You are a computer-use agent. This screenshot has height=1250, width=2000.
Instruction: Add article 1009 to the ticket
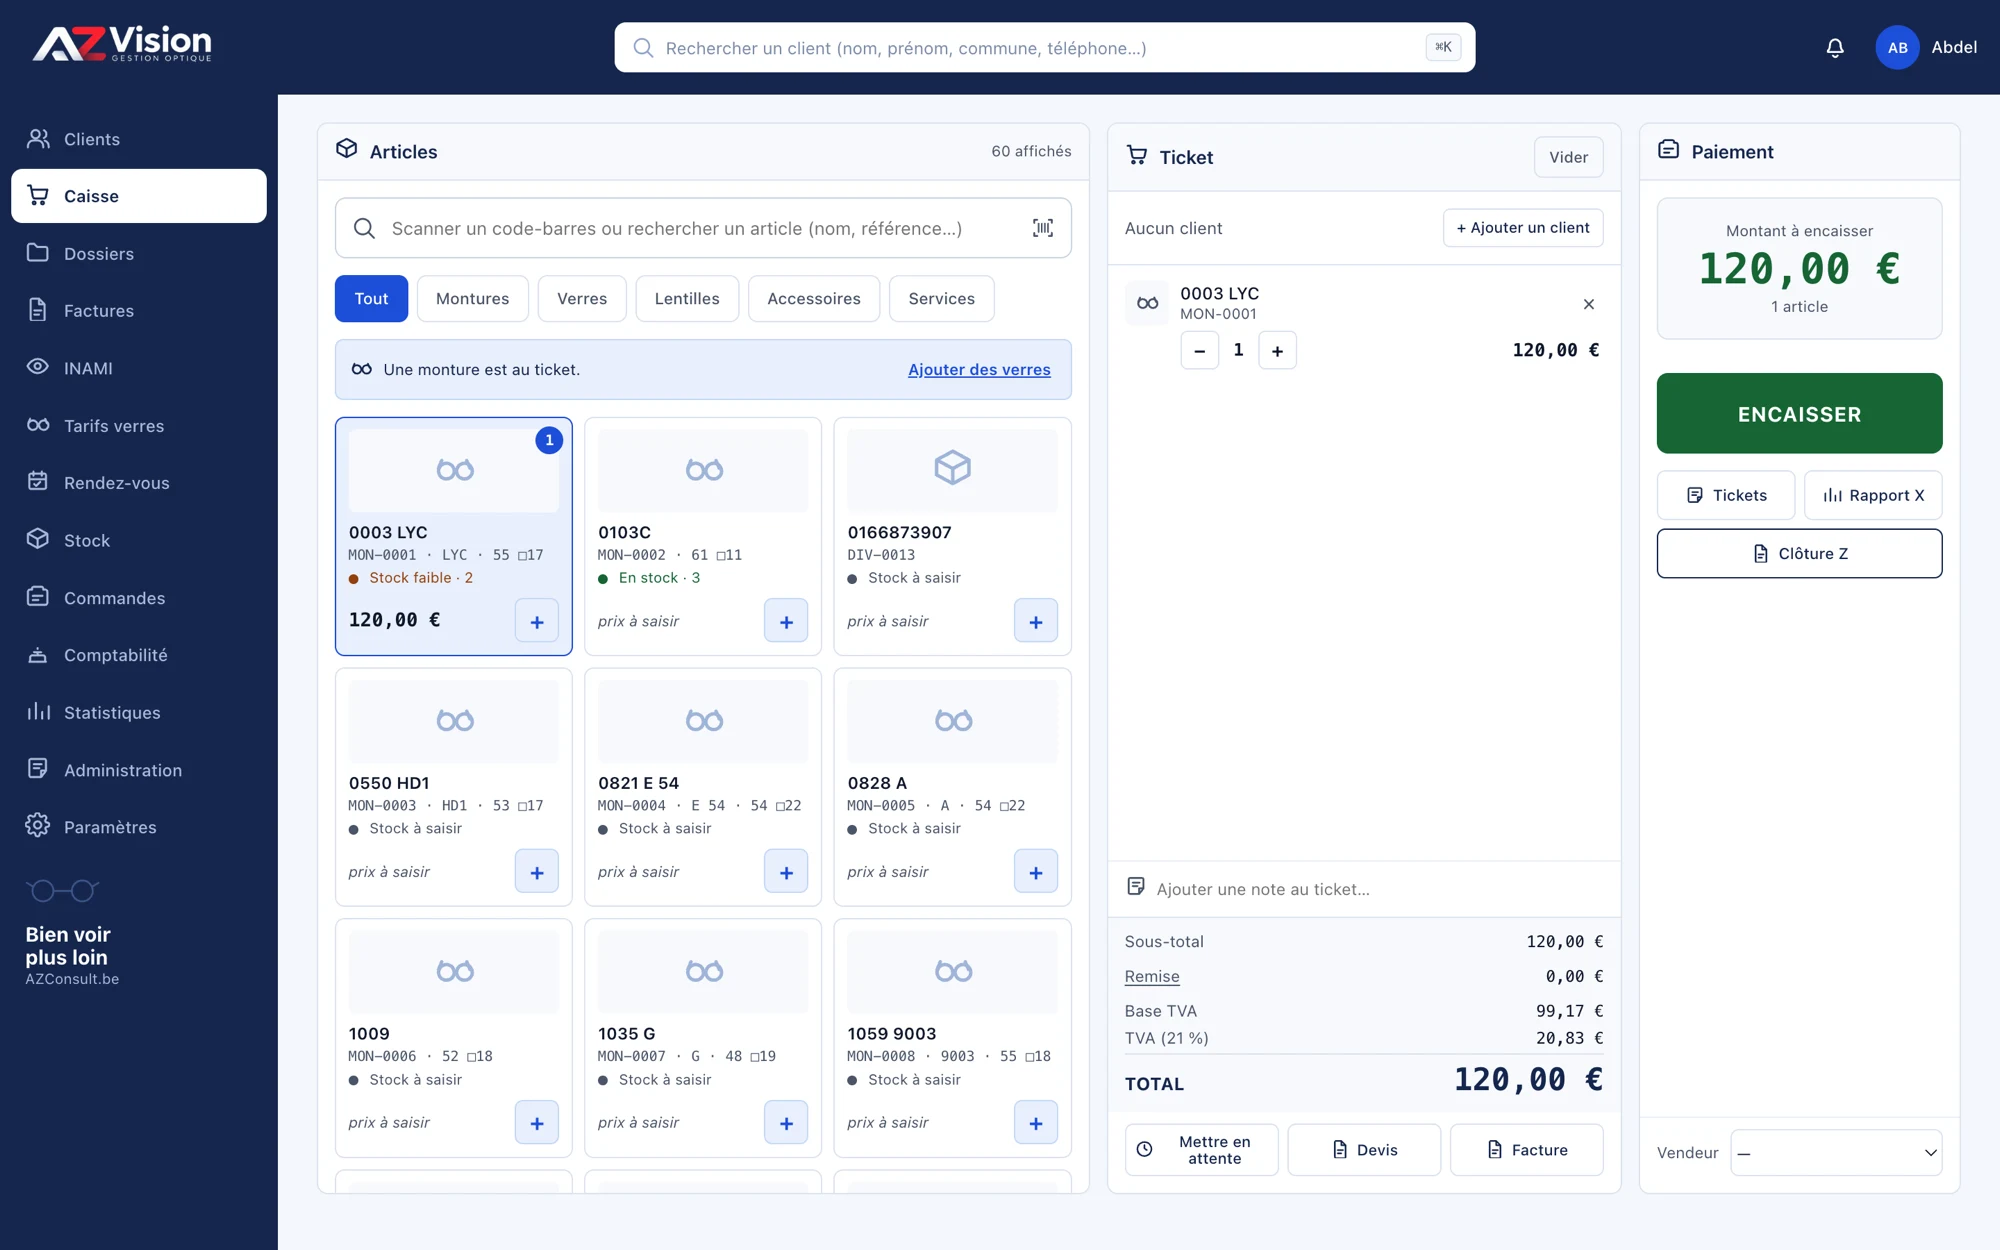pos(537,1123)
